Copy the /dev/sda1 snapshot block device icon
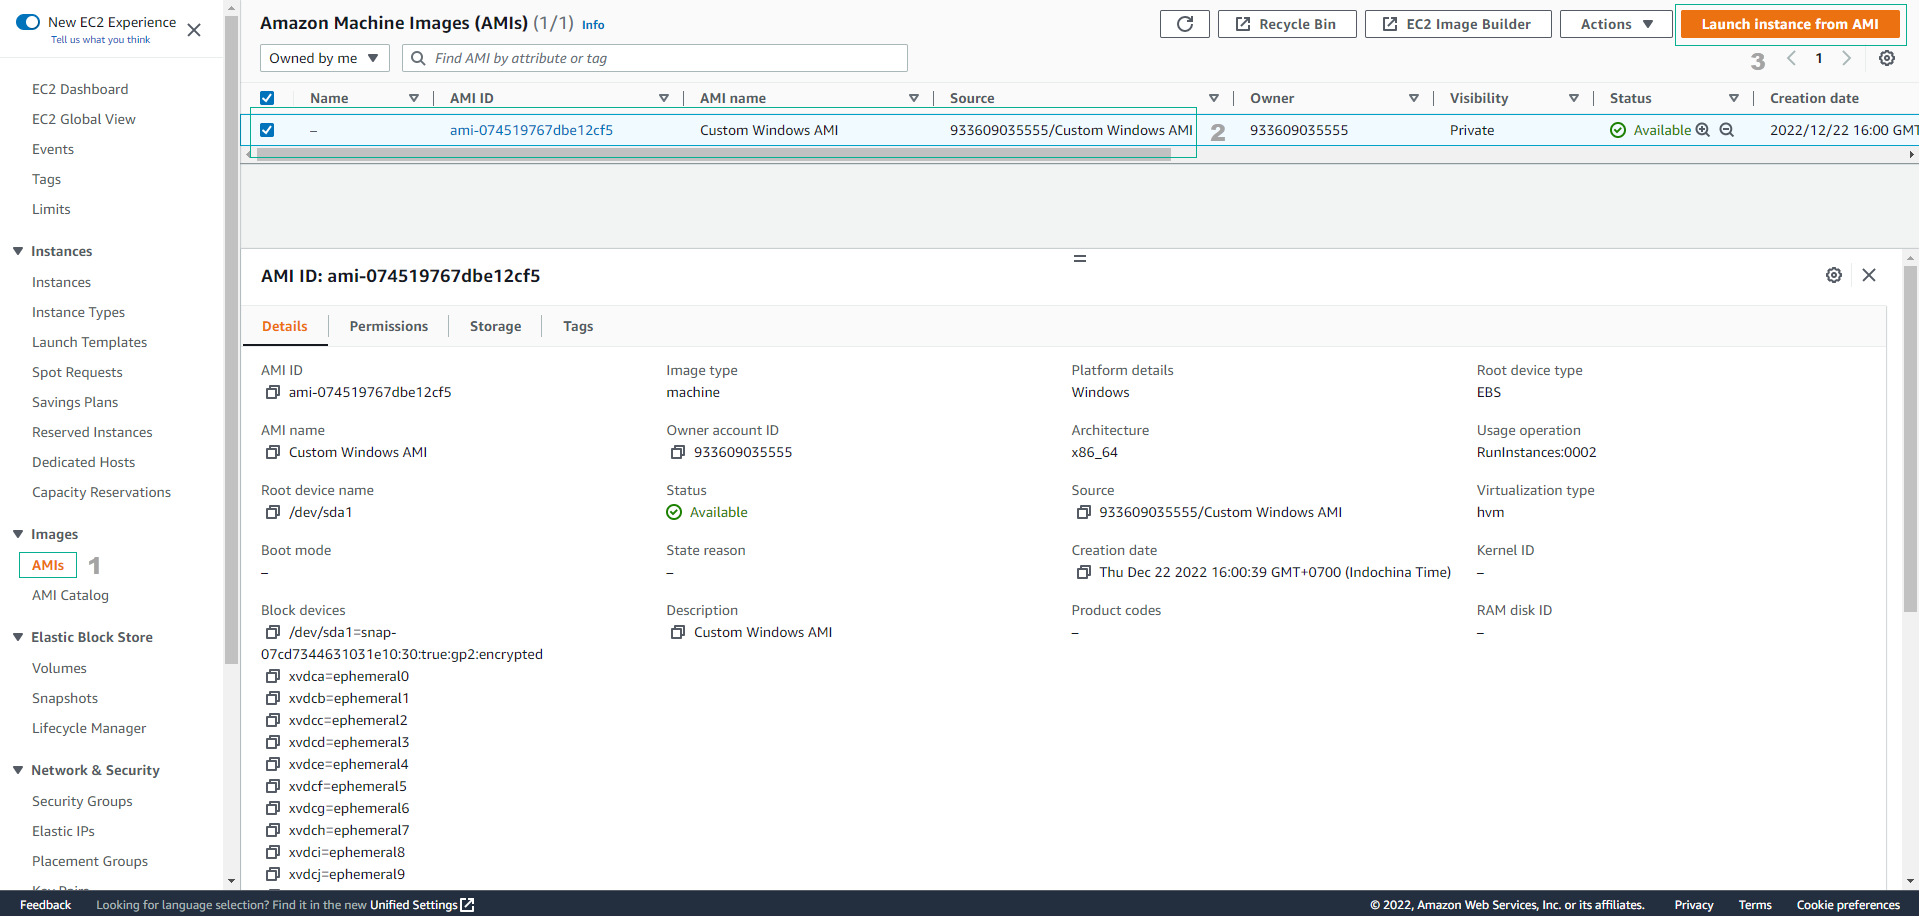1919x916 pixels. click(272, 632)
